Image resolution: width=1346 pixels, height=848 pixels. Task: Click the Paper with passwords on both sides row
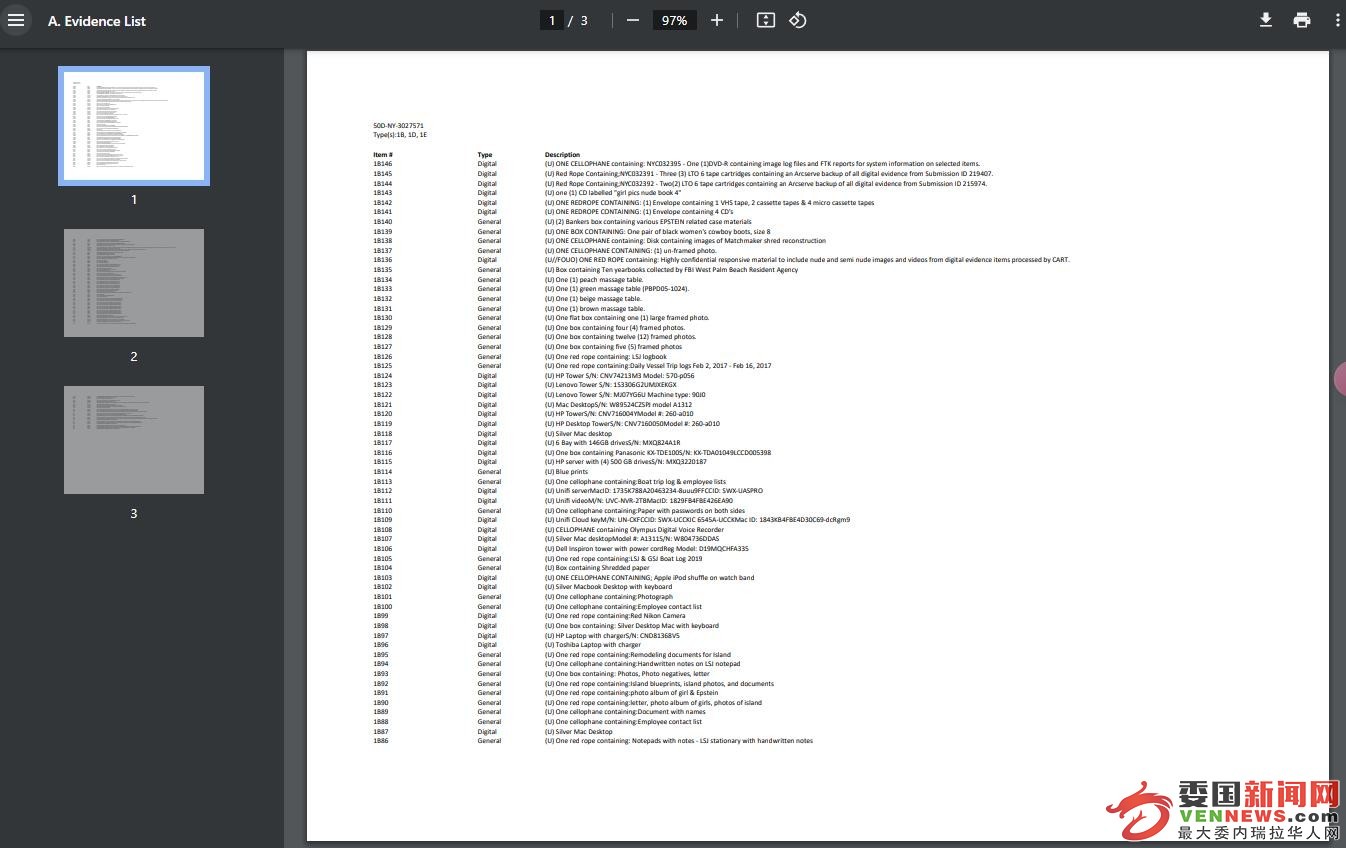(x=644, y=511)
